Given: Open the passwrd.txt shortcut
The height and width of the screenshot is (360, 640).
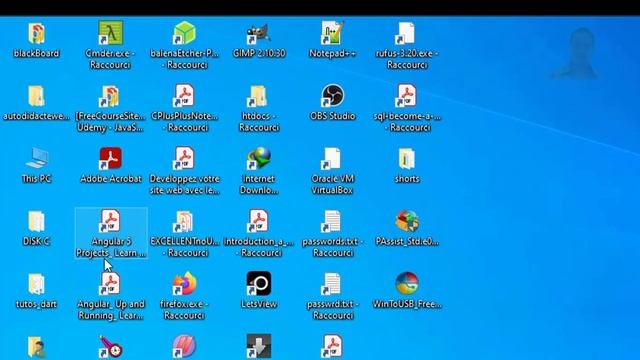Looking at the screenshot, I should [x=332, y=284].
